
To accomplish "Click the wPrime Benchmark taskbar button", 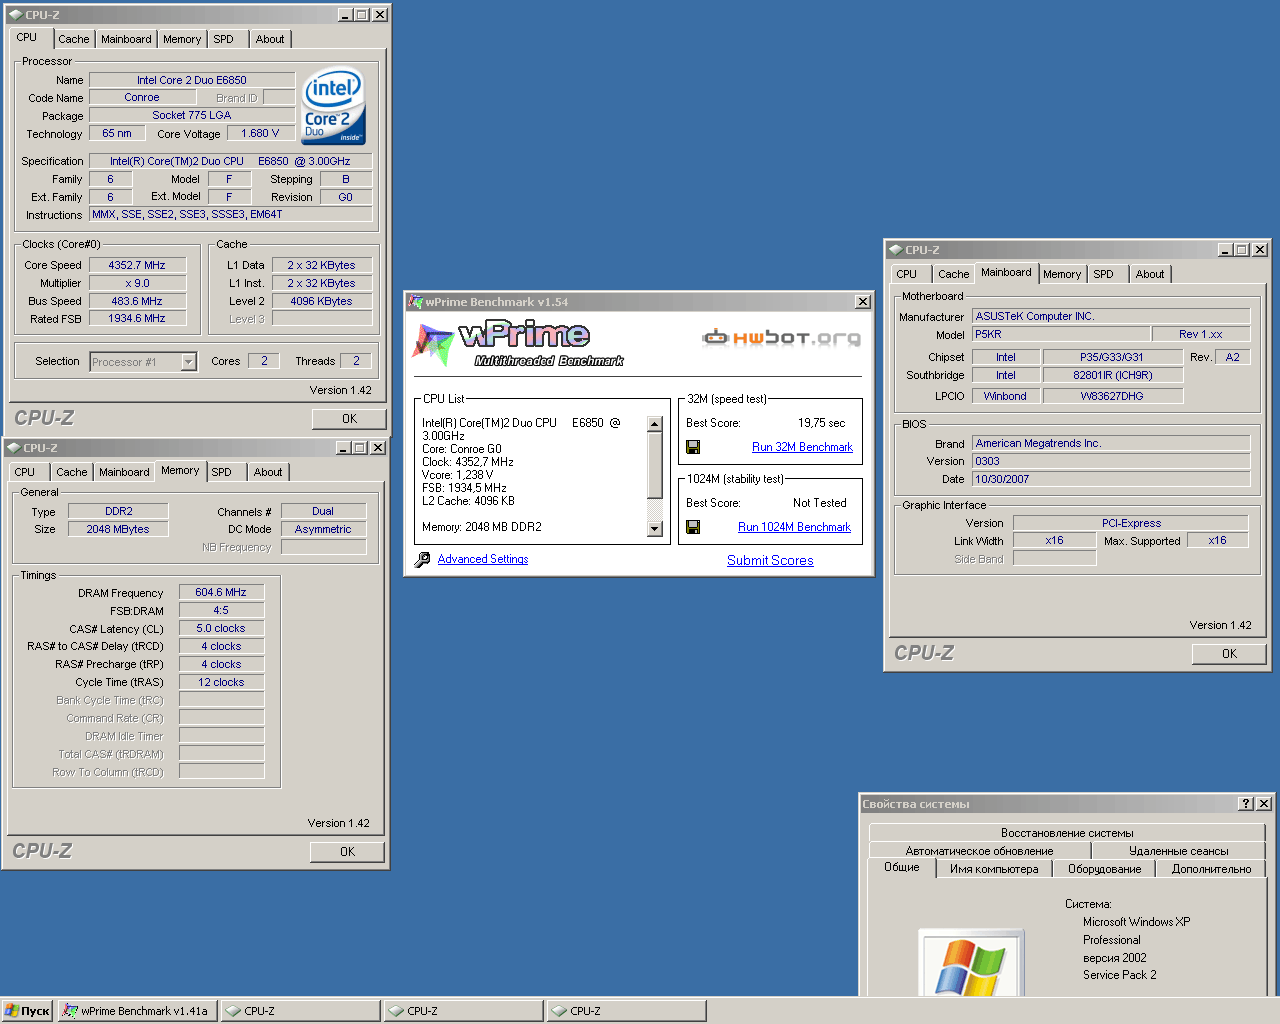I will 138,1011.
